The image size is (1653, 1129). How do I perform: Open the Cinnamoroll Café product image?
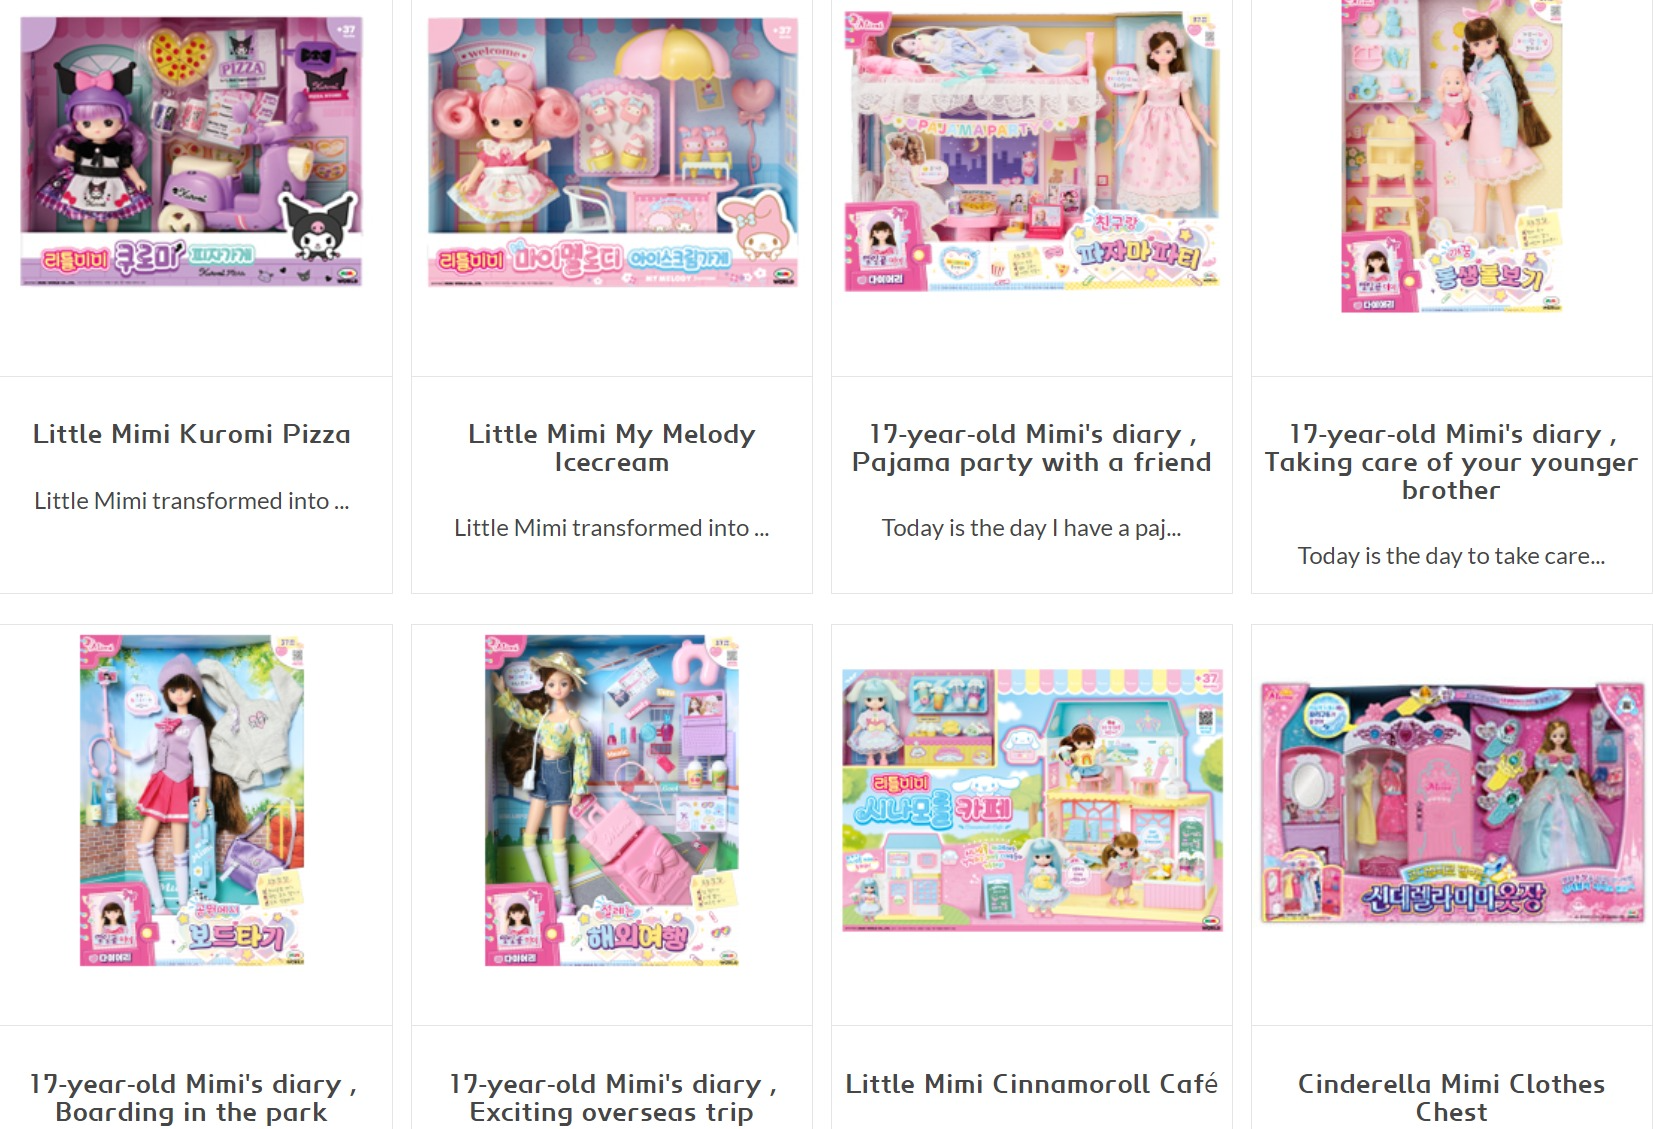1032,800
